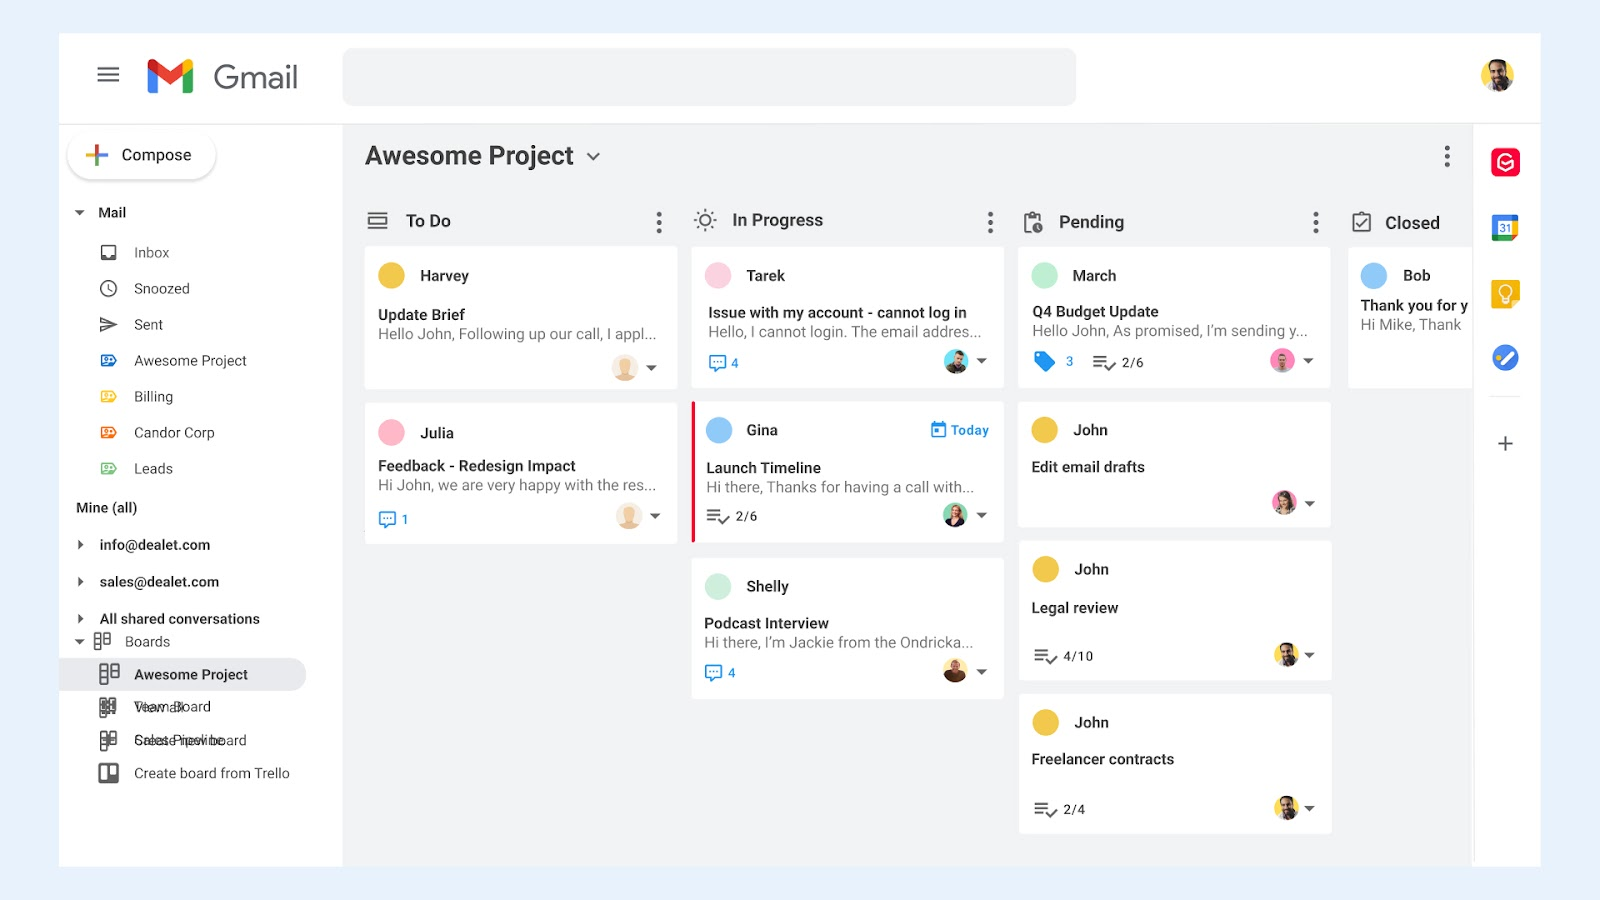Add a side panel add-on with plus

point(1505,443)
